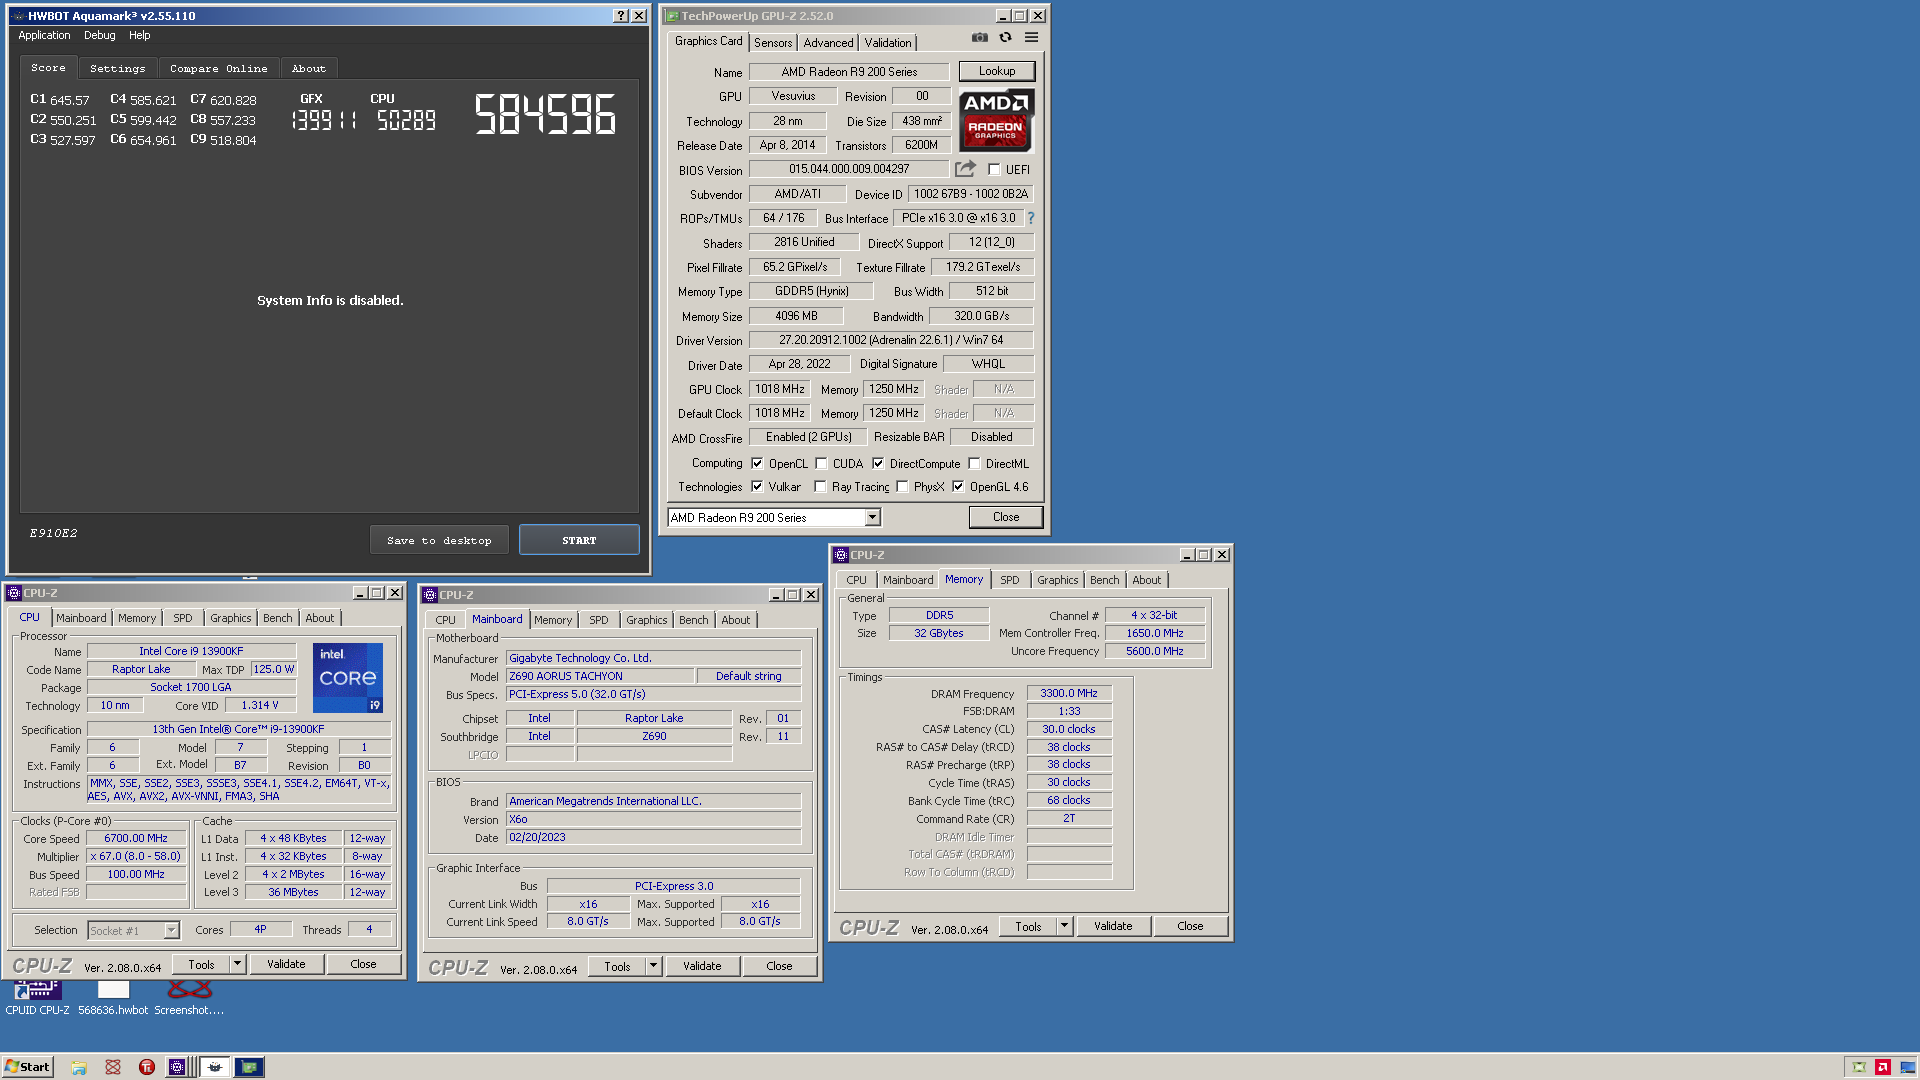Click the Aquamark help question mark button
The width and height of the screenshot is (1920, 1080).
point(621,16)
